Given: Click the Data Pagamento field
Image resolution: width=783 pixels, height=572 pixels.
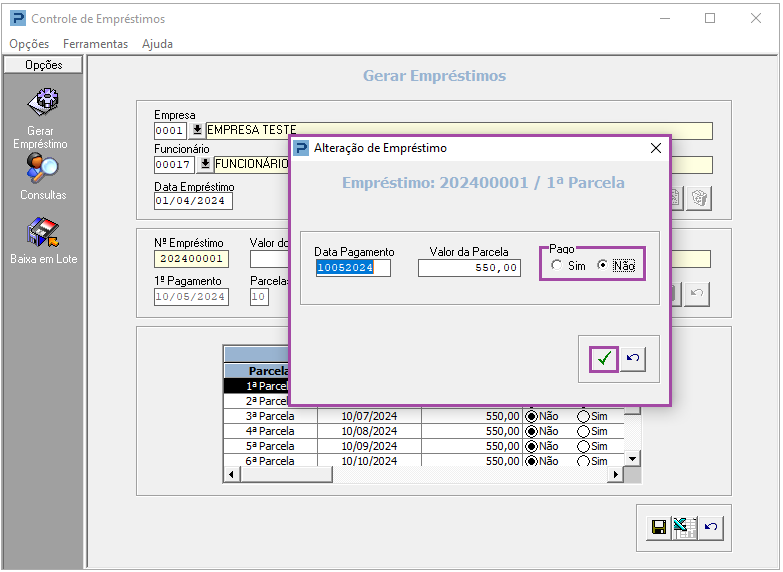Looking at the screenshot, I should [353, 268].
